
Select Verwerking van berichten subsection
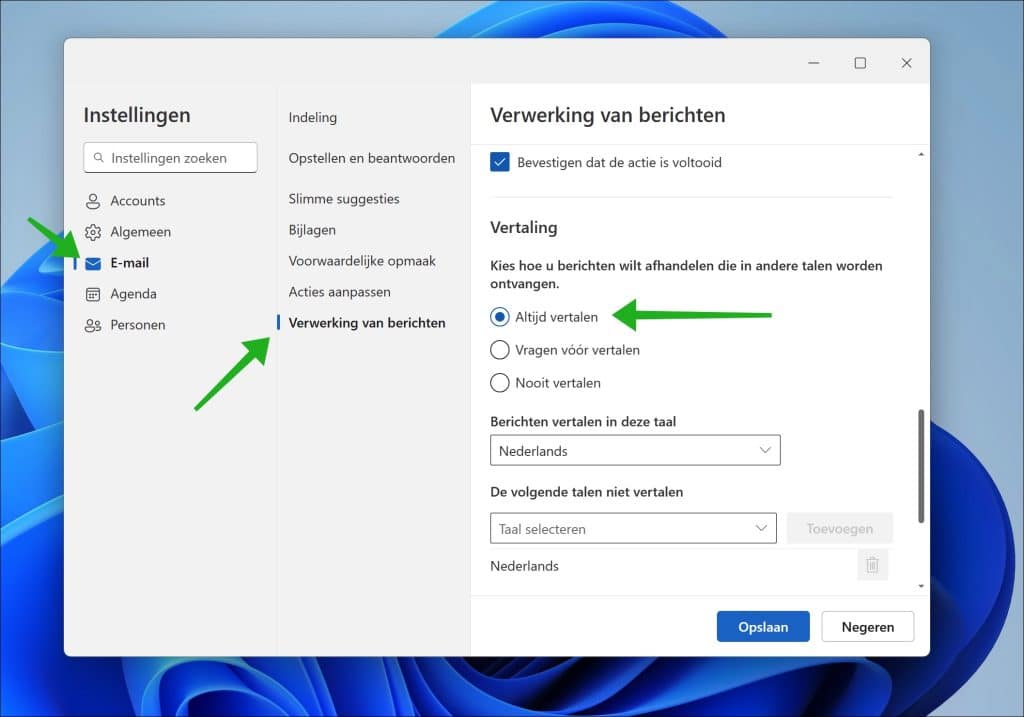(x=367, y=323)
